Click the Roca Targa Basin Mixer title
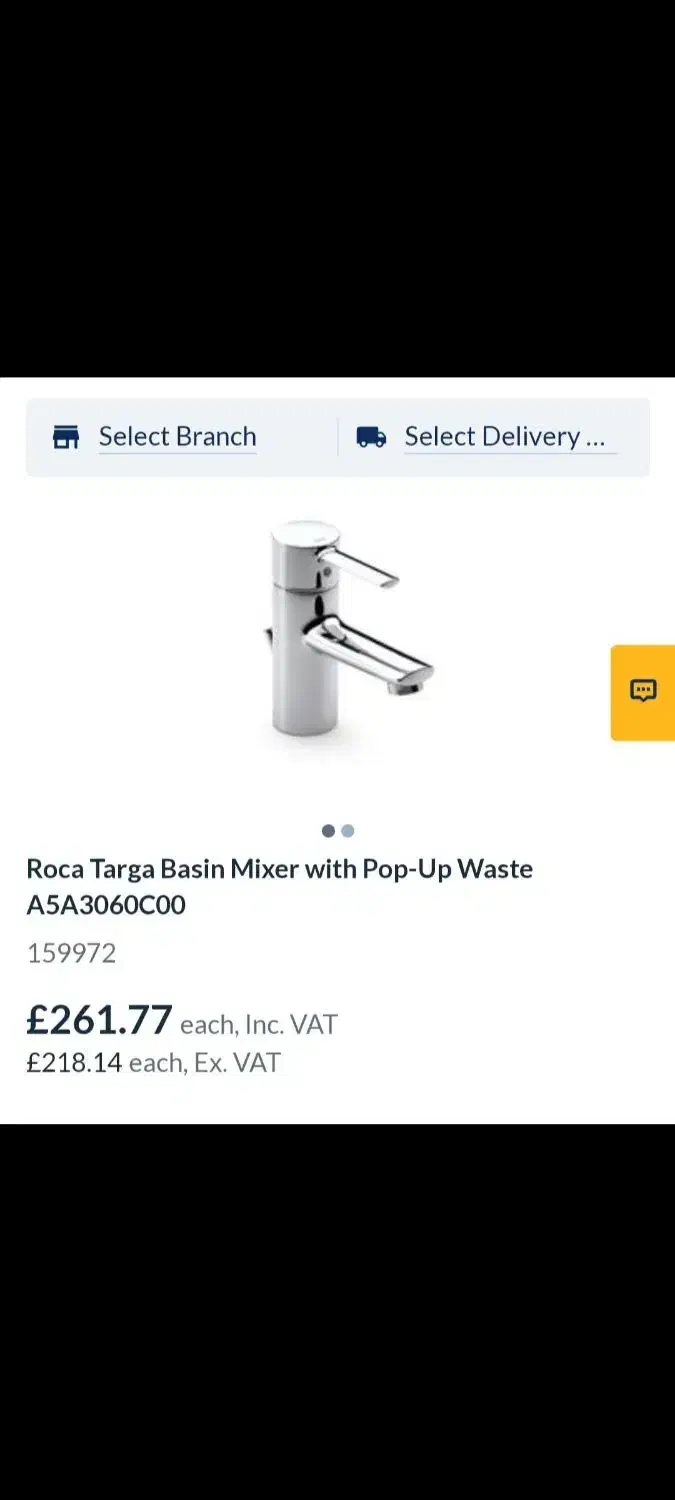This screenshot has width=675, height=1500. click(x=279, y=869)
